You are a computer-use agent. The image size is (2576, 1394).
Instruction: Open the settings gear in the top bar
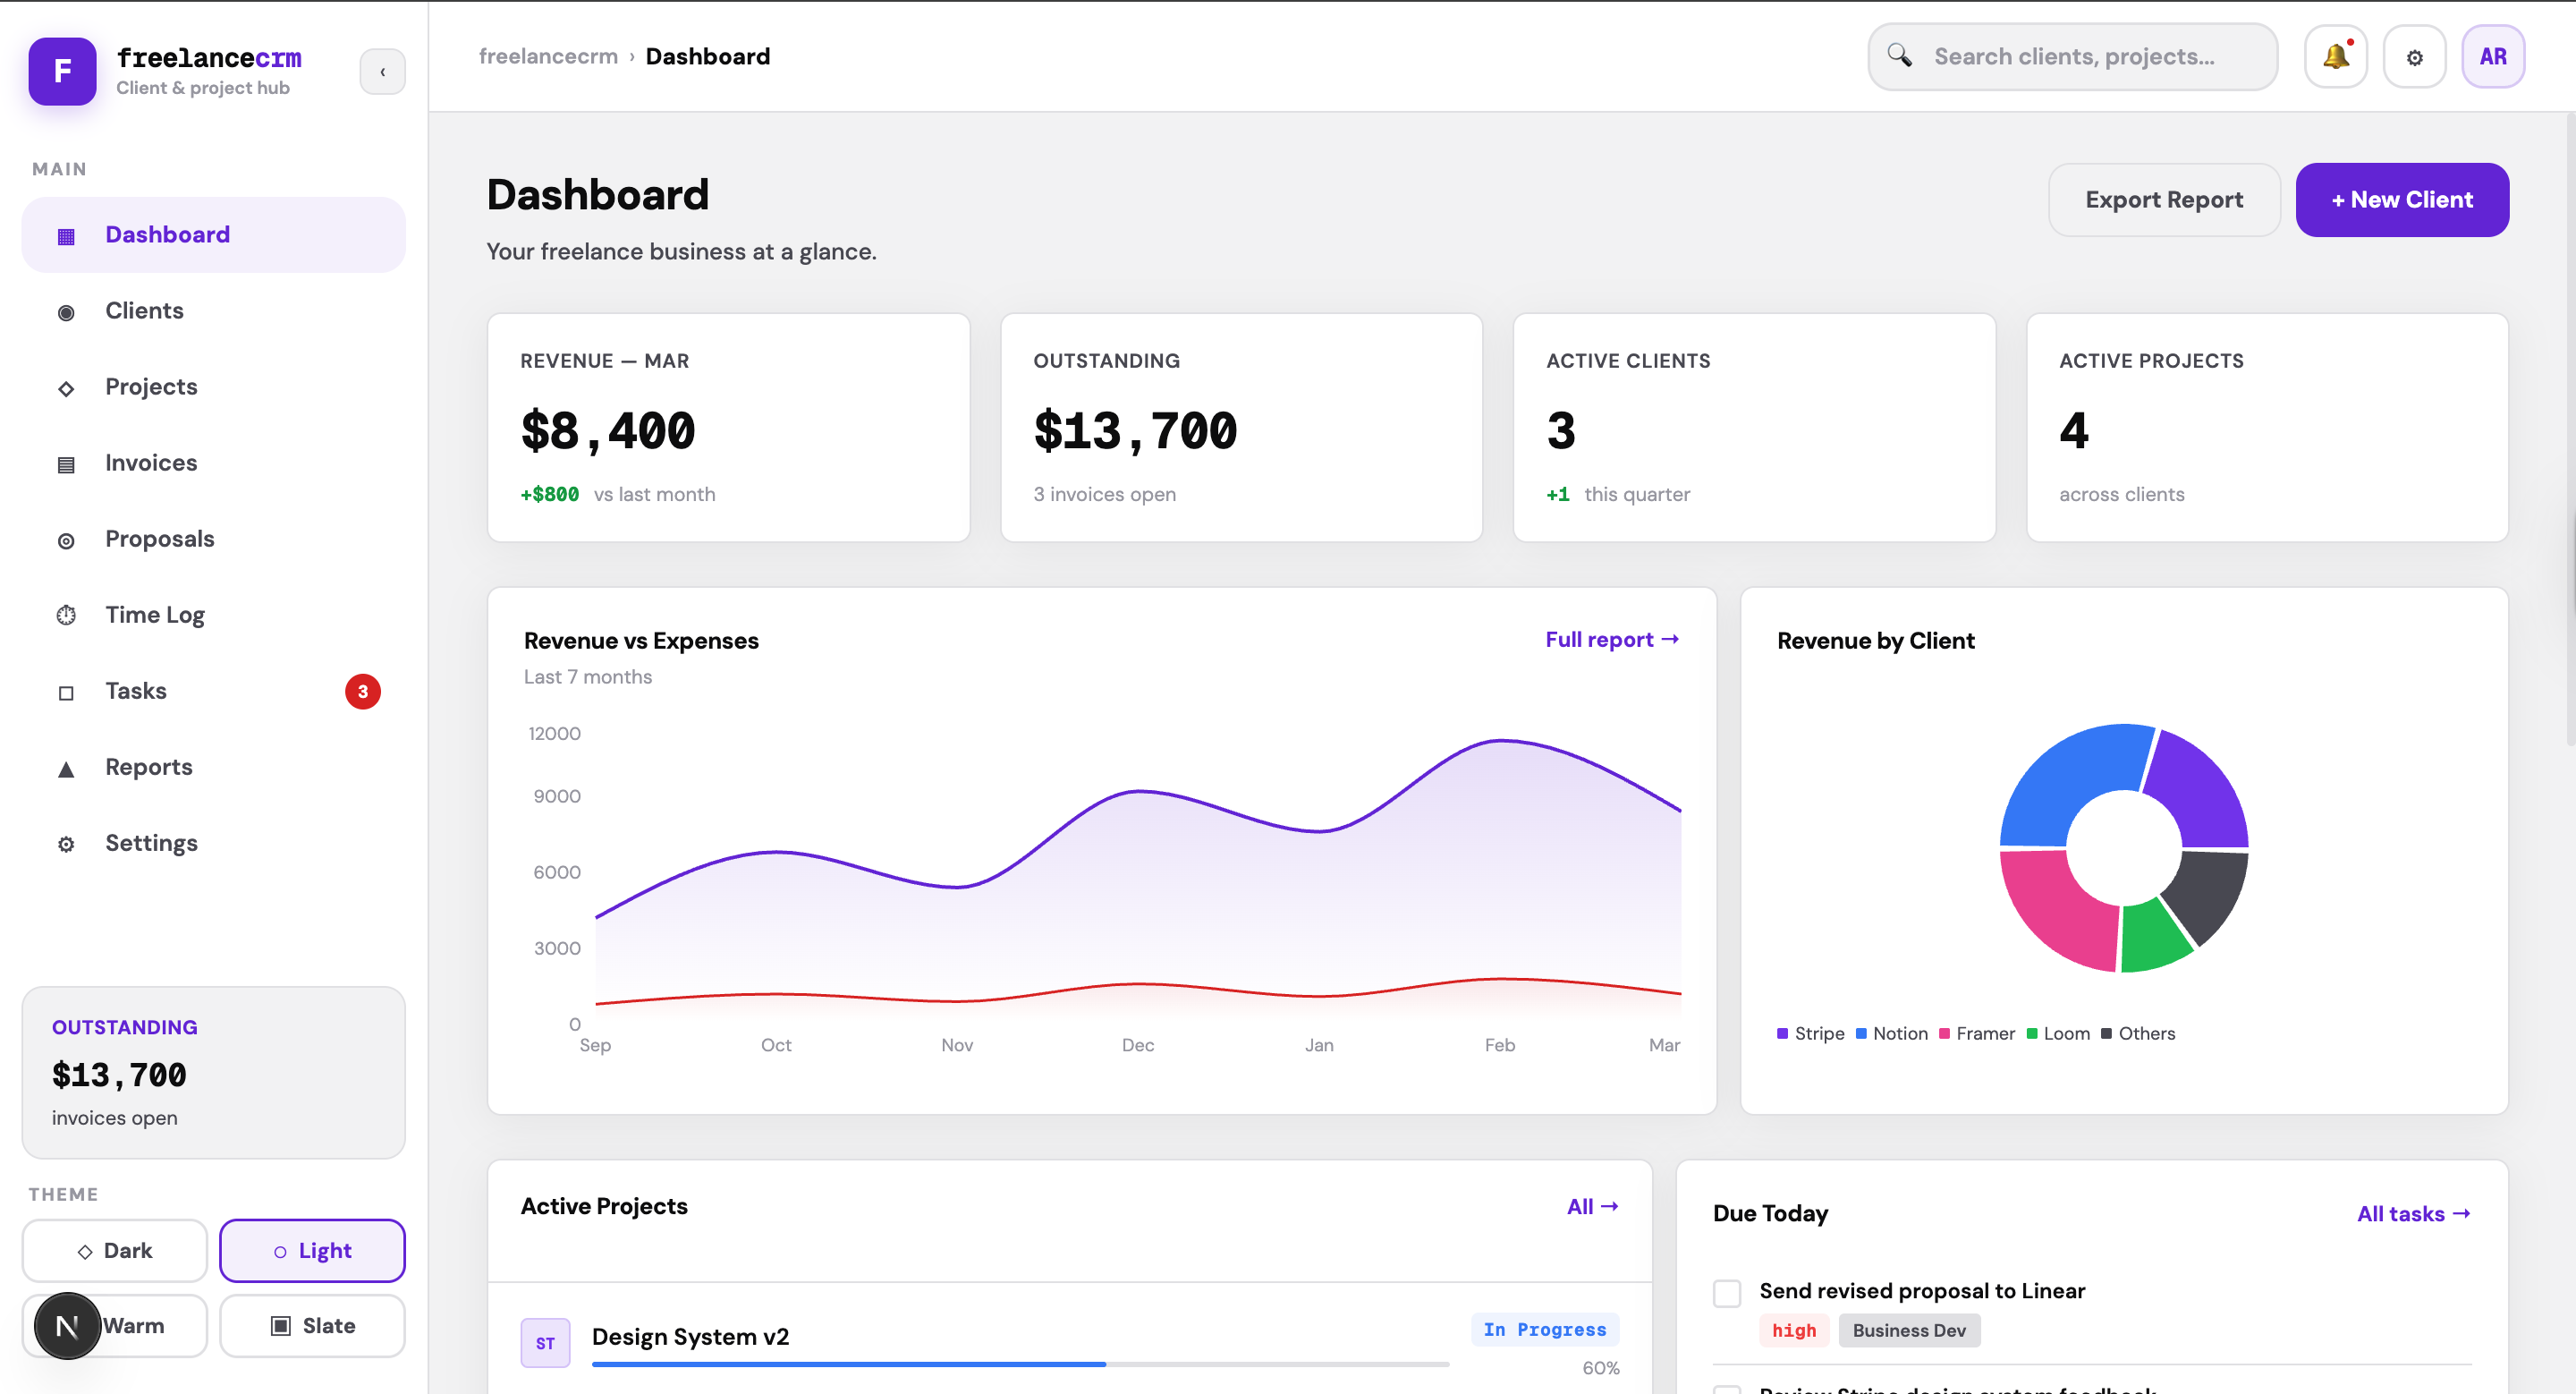pyautogui.click(x=2414, y=56)
